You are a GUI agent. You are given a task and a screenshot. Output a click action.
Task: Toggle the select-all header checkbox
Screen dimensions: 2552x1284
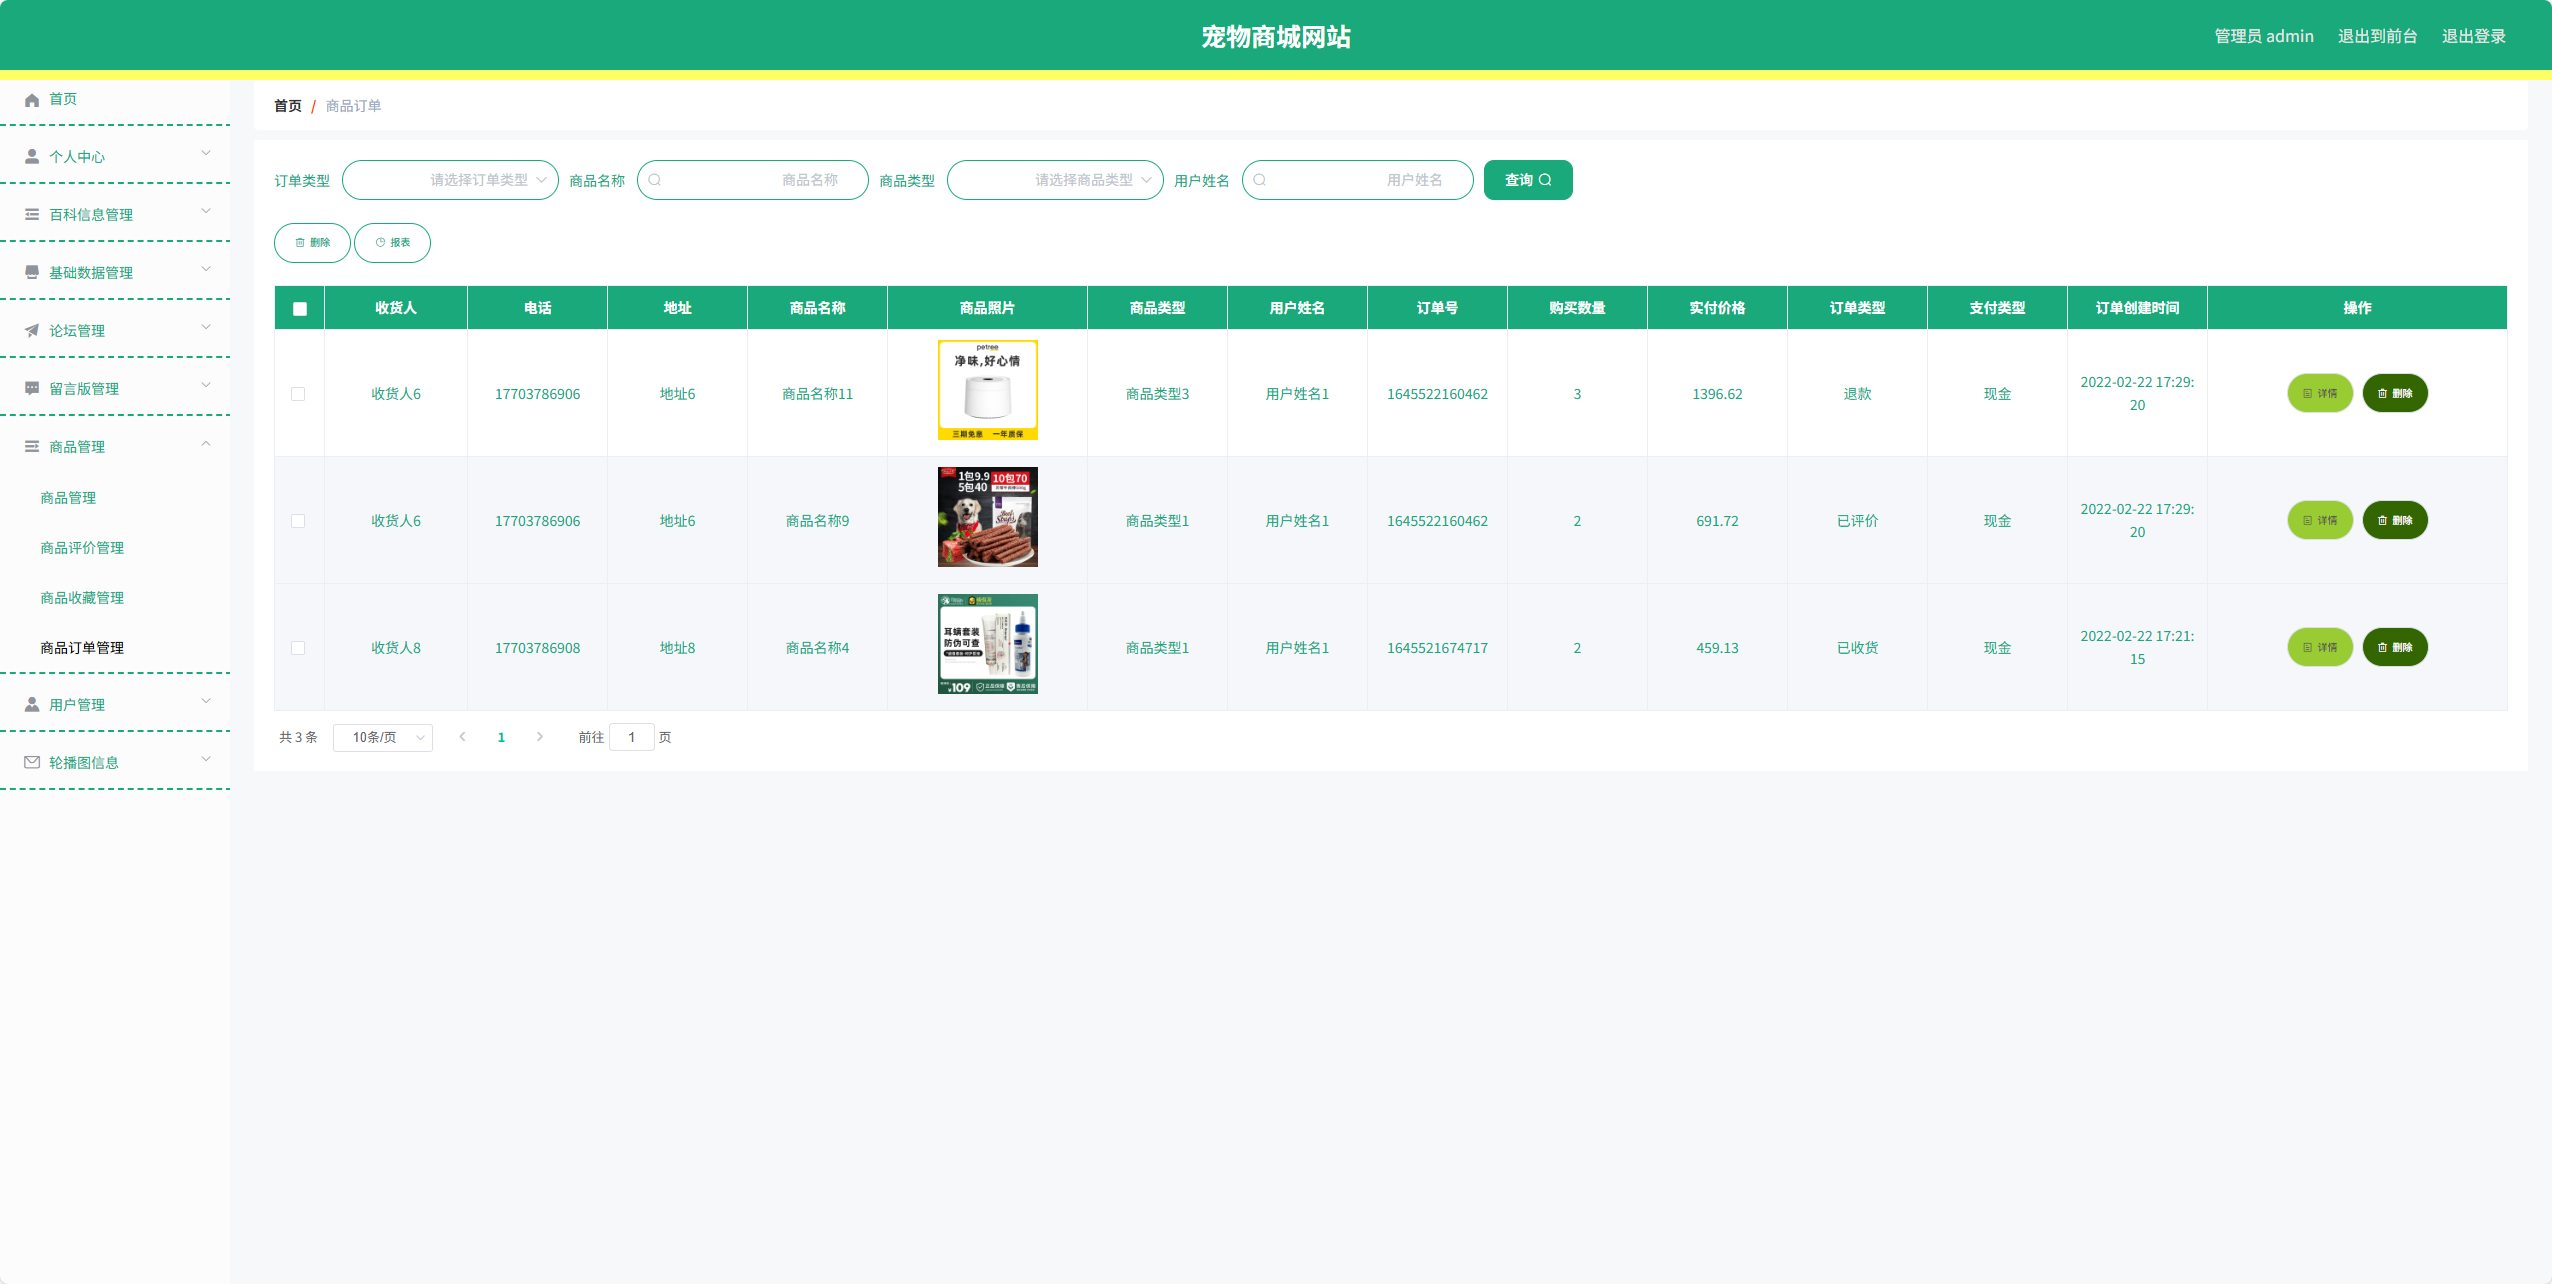[x=300, y=309]
